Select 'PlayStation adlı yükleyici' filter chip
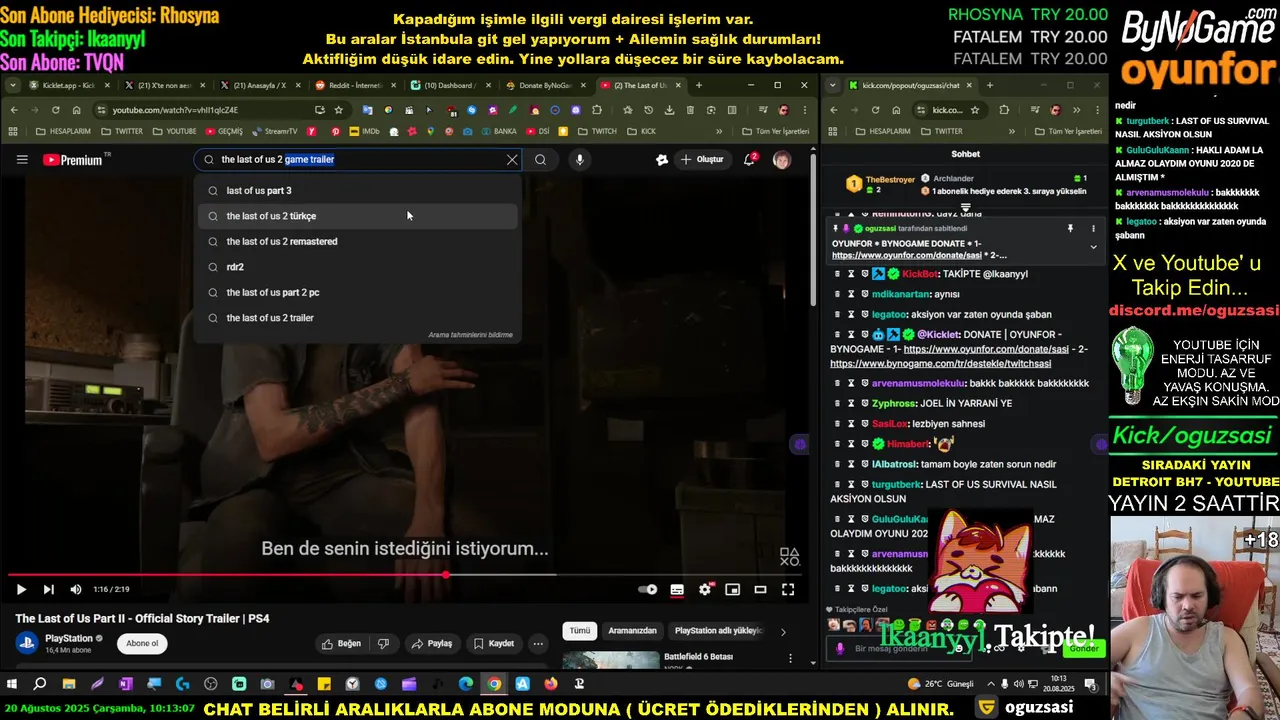Image resolution: width=1280 pixels, height=720 pixels. tap(718, 630)
